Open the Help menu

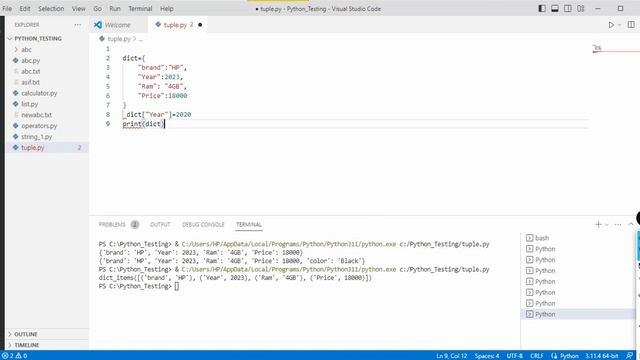click(x=167, y=9)
